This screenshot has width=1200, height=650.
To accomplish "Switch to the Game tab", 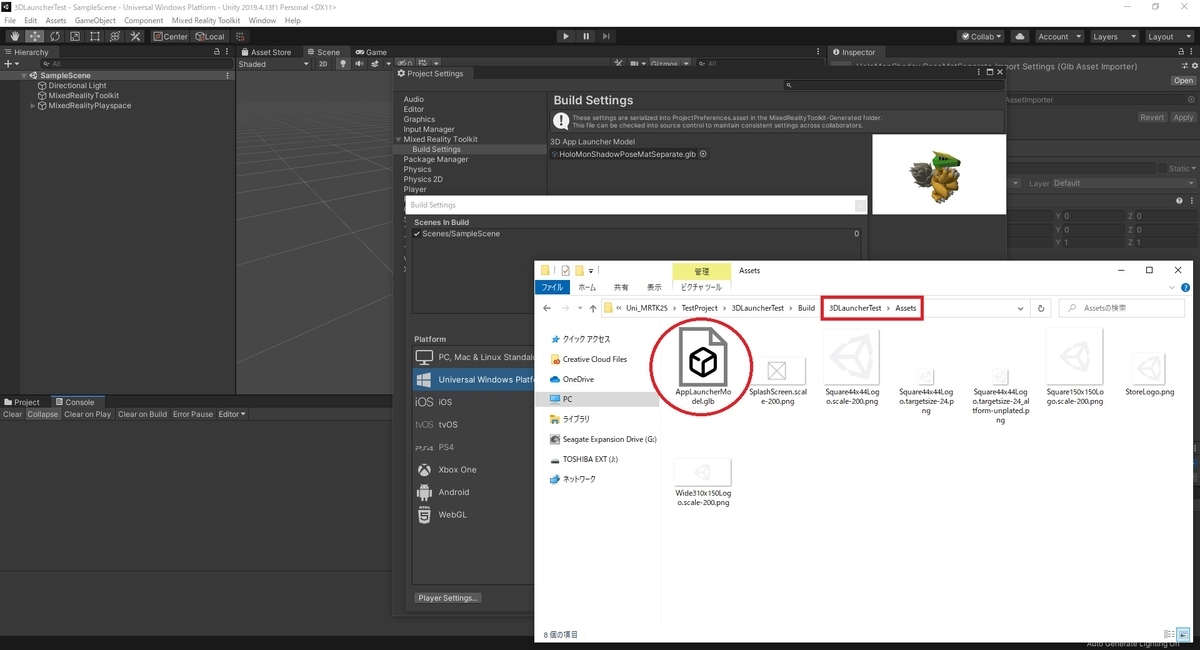I will coord(371,52).
